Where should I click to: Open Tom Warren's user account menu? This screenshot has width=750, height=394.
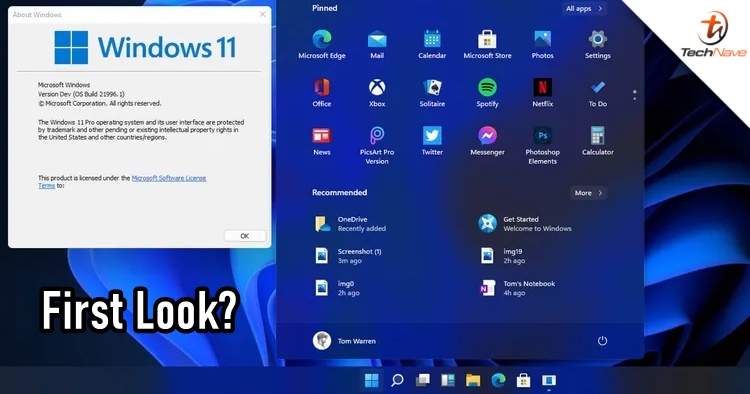click(x=344, y=340)
